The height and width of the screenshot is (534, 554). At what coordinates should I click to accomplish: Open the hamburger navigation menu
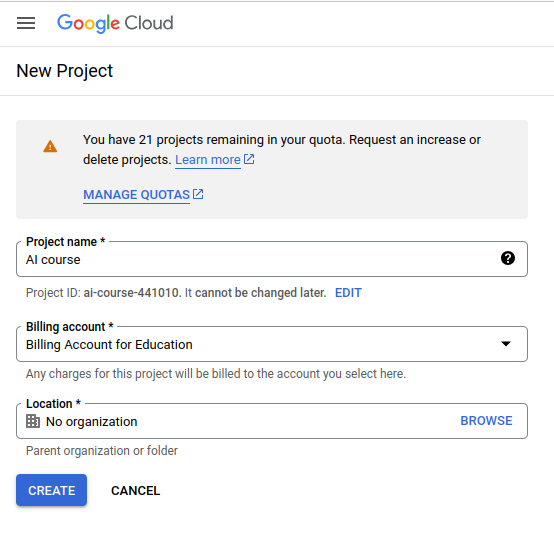pos(26,23)
